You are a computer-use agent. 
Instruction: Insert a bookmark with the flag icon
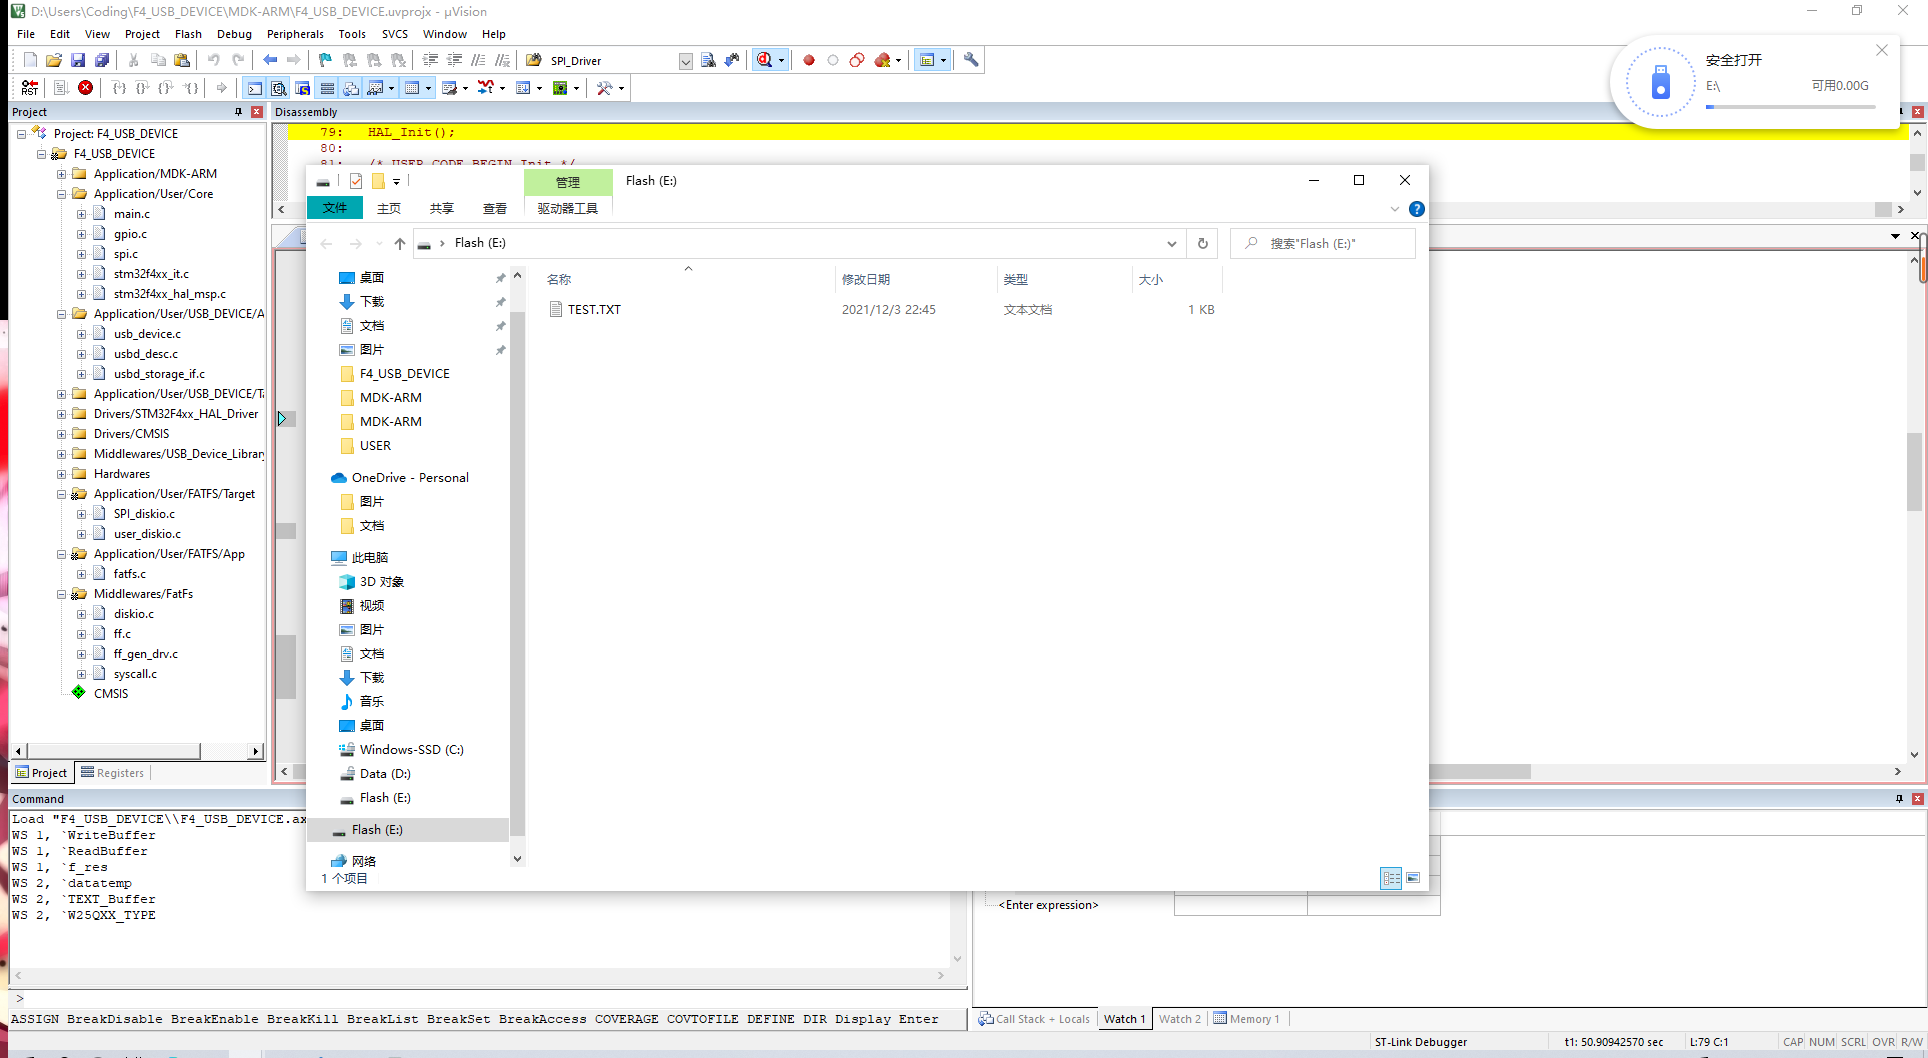[325, 60]
